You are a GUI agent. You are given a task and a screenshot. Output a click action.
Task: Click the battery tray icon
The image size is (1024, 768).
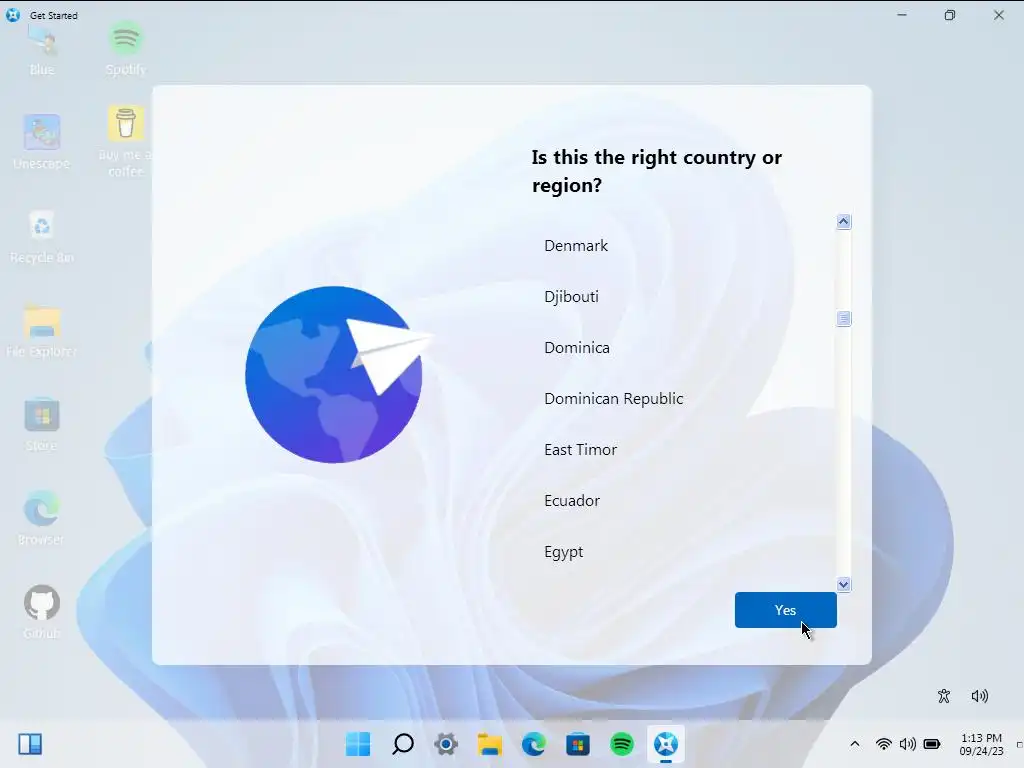pyautogui.click(x=932, y=744)
